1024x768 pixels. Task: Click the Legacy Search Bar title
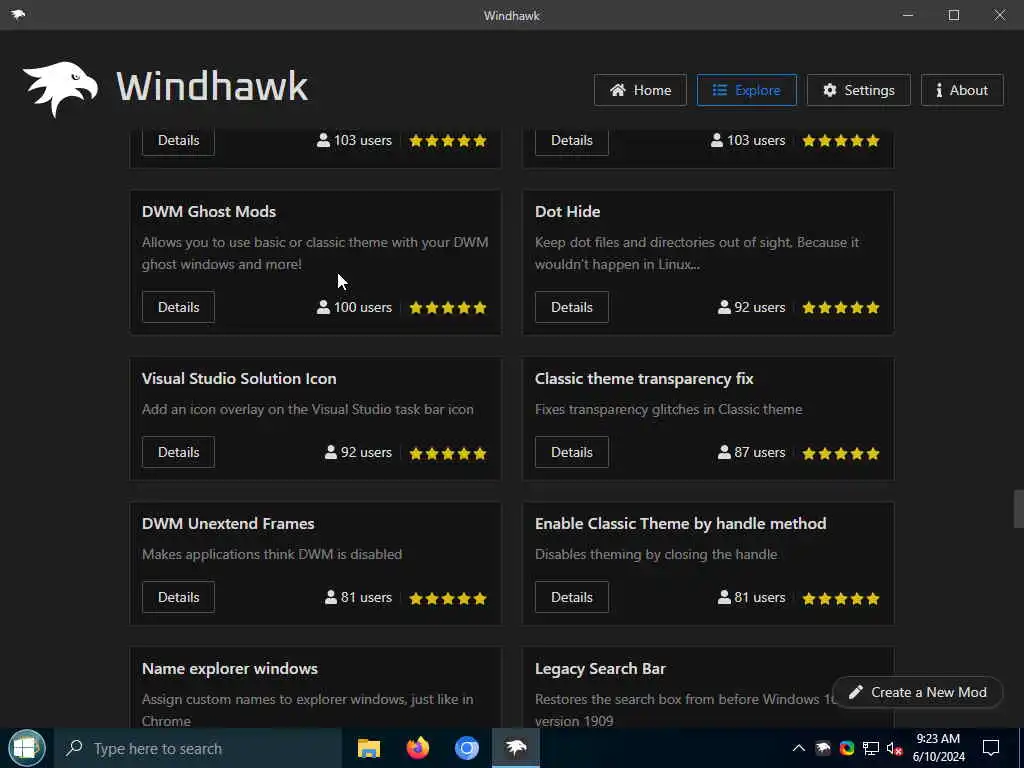click(600, 669)
